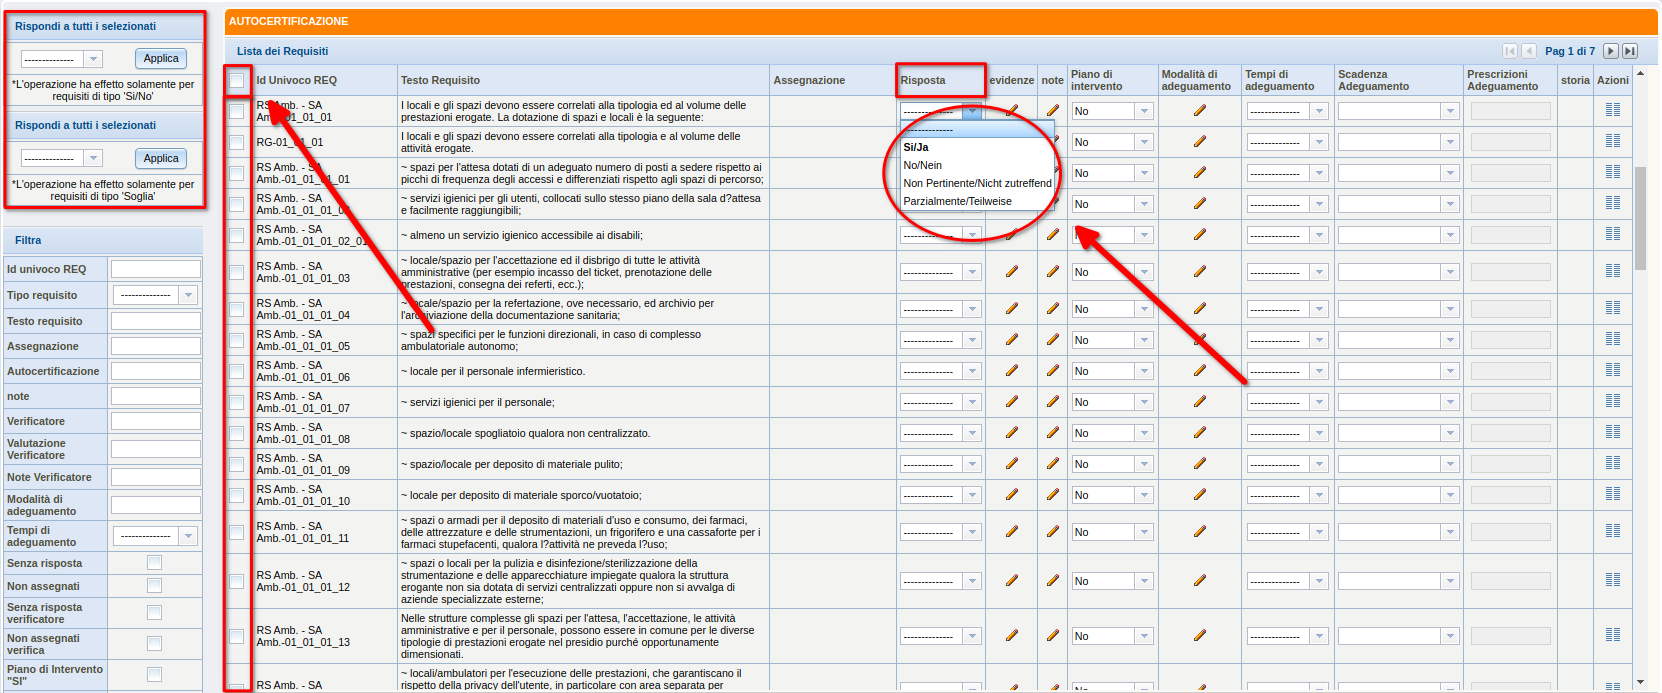Click Prescrizioni Adeguamento field for row Amb.-01_01_01_07
Screen dimensions: 1662x693
(x=1510, y=402)
